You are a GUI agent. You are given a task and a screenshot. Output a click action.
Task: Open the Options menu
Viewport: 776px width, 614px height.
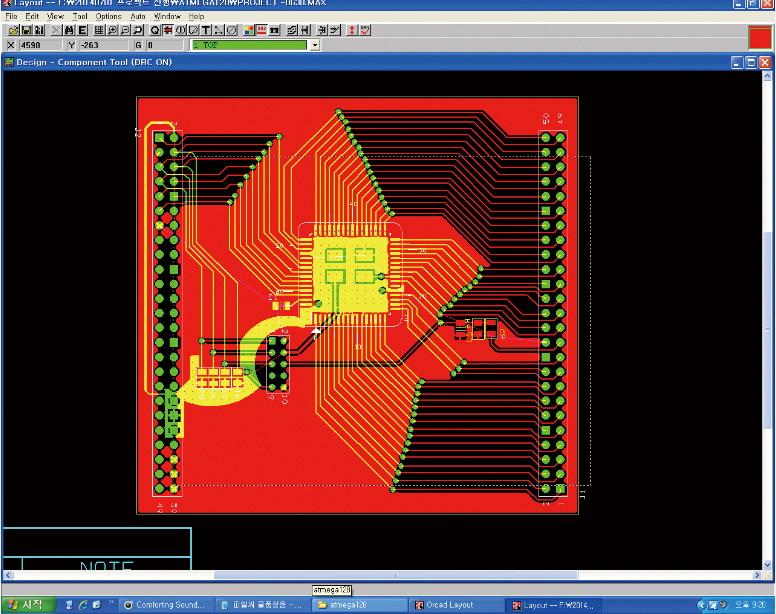click(x=108, y=16)
